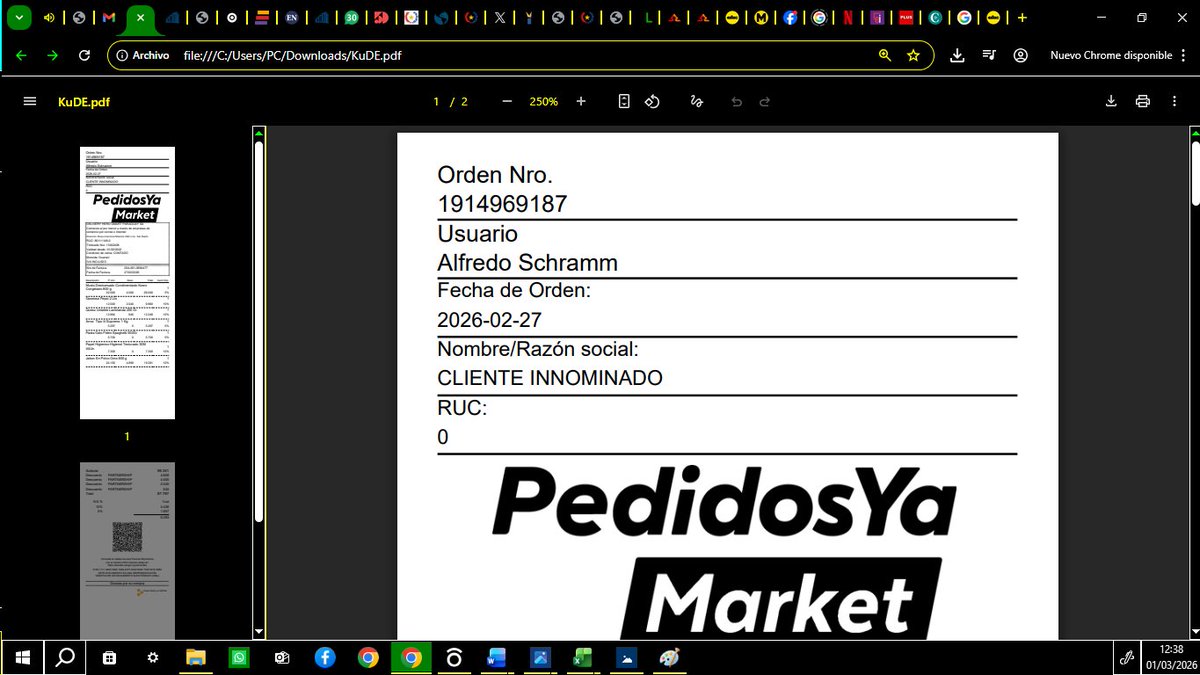Screen dimensions: 1200x675
Task: Click the name Alfredo Schramm
Action: click(x=527, y=263)
